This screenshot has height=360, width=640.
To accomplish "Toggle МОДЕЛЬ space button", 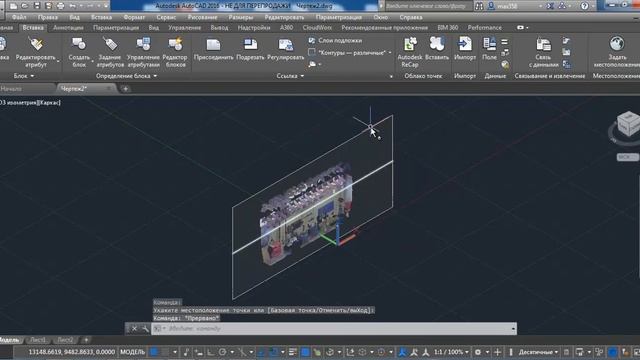I will (x=132, y=352).
